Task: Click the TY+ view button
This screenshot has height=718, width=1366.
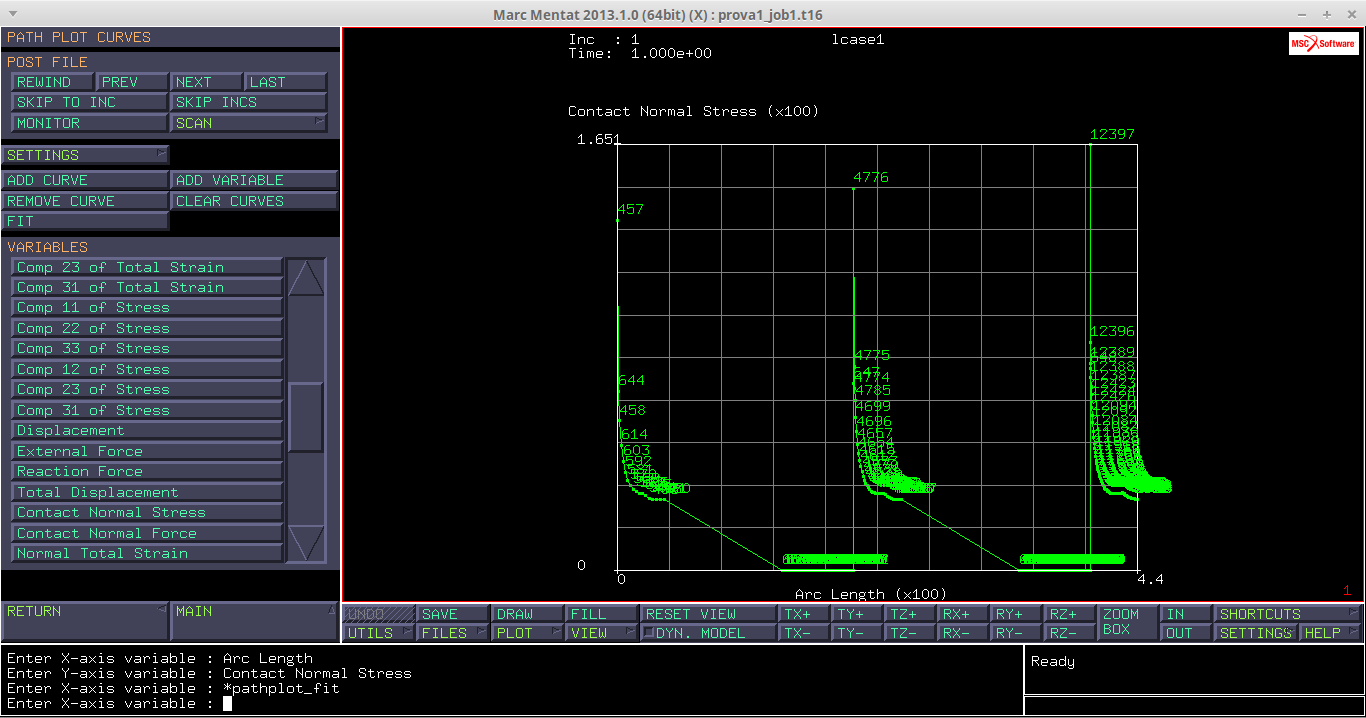Action: [x=857, y=614]
